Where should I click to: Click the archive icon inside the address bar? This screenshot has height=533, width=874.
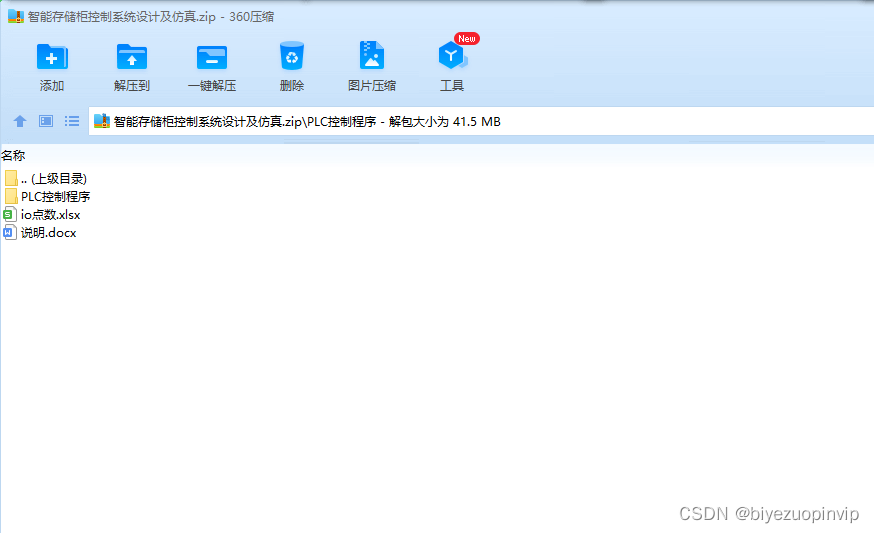click(x=102, y=122)
